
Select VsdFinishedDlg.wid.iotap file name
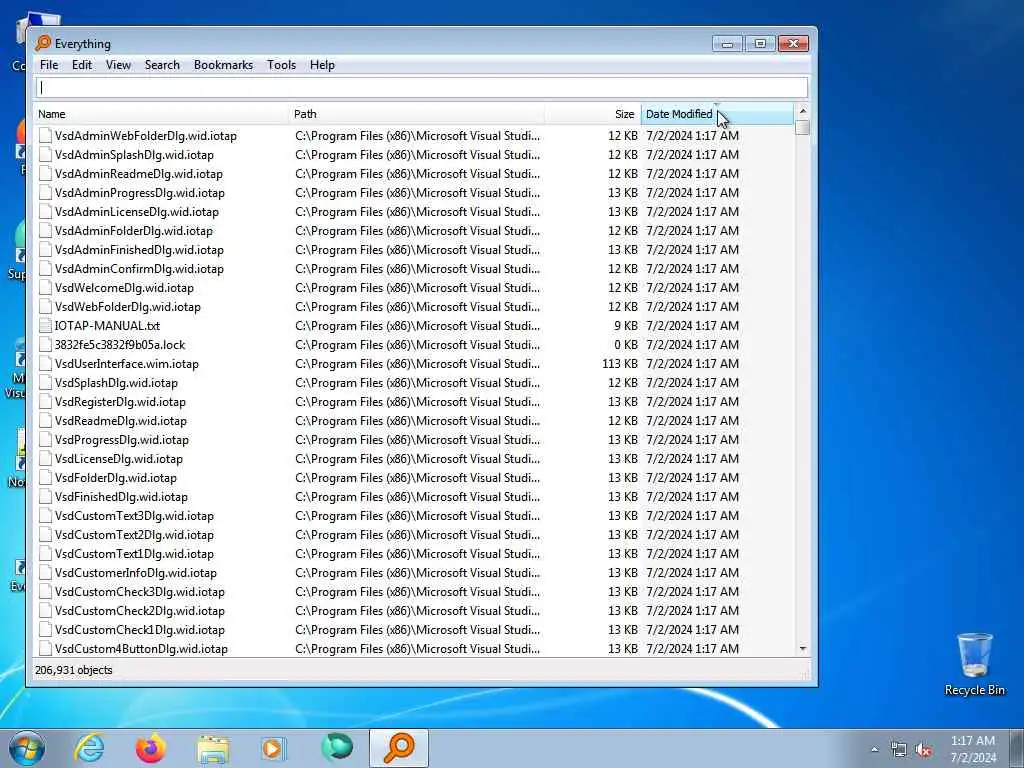pyautogui.click(x=121, y=496)
